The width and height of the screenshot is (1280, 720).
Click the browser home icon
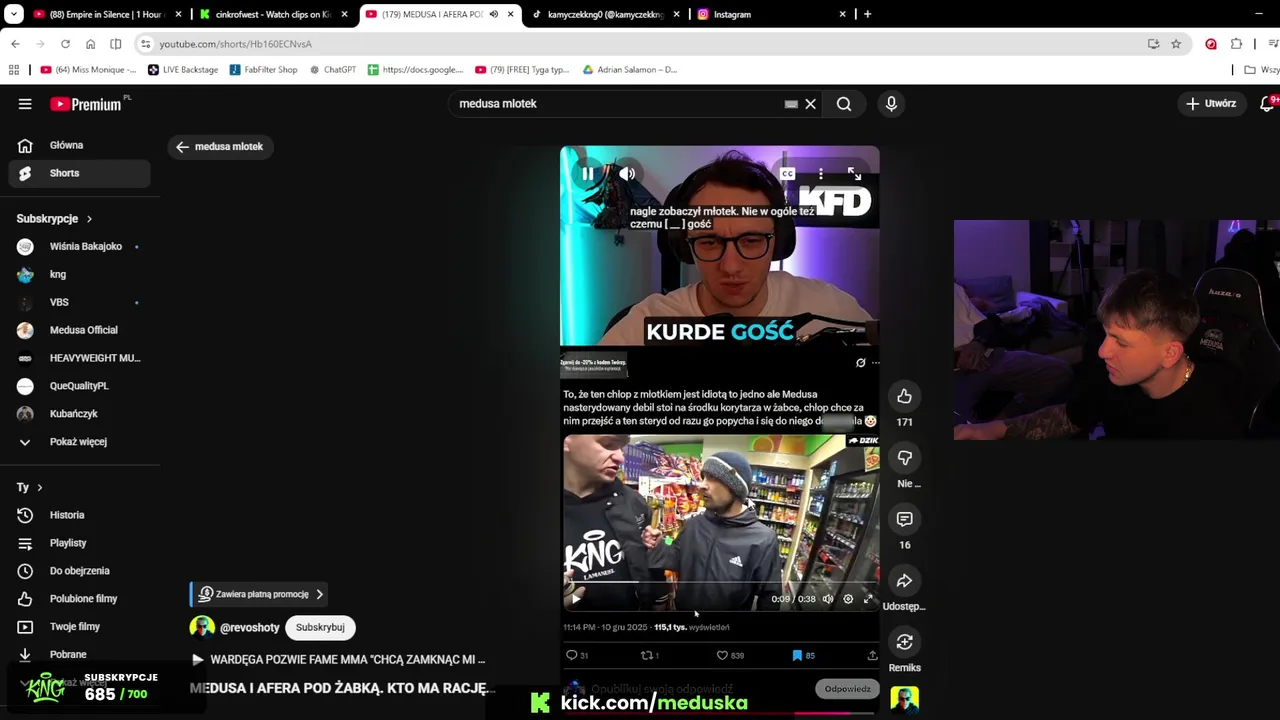click(90, 44)
